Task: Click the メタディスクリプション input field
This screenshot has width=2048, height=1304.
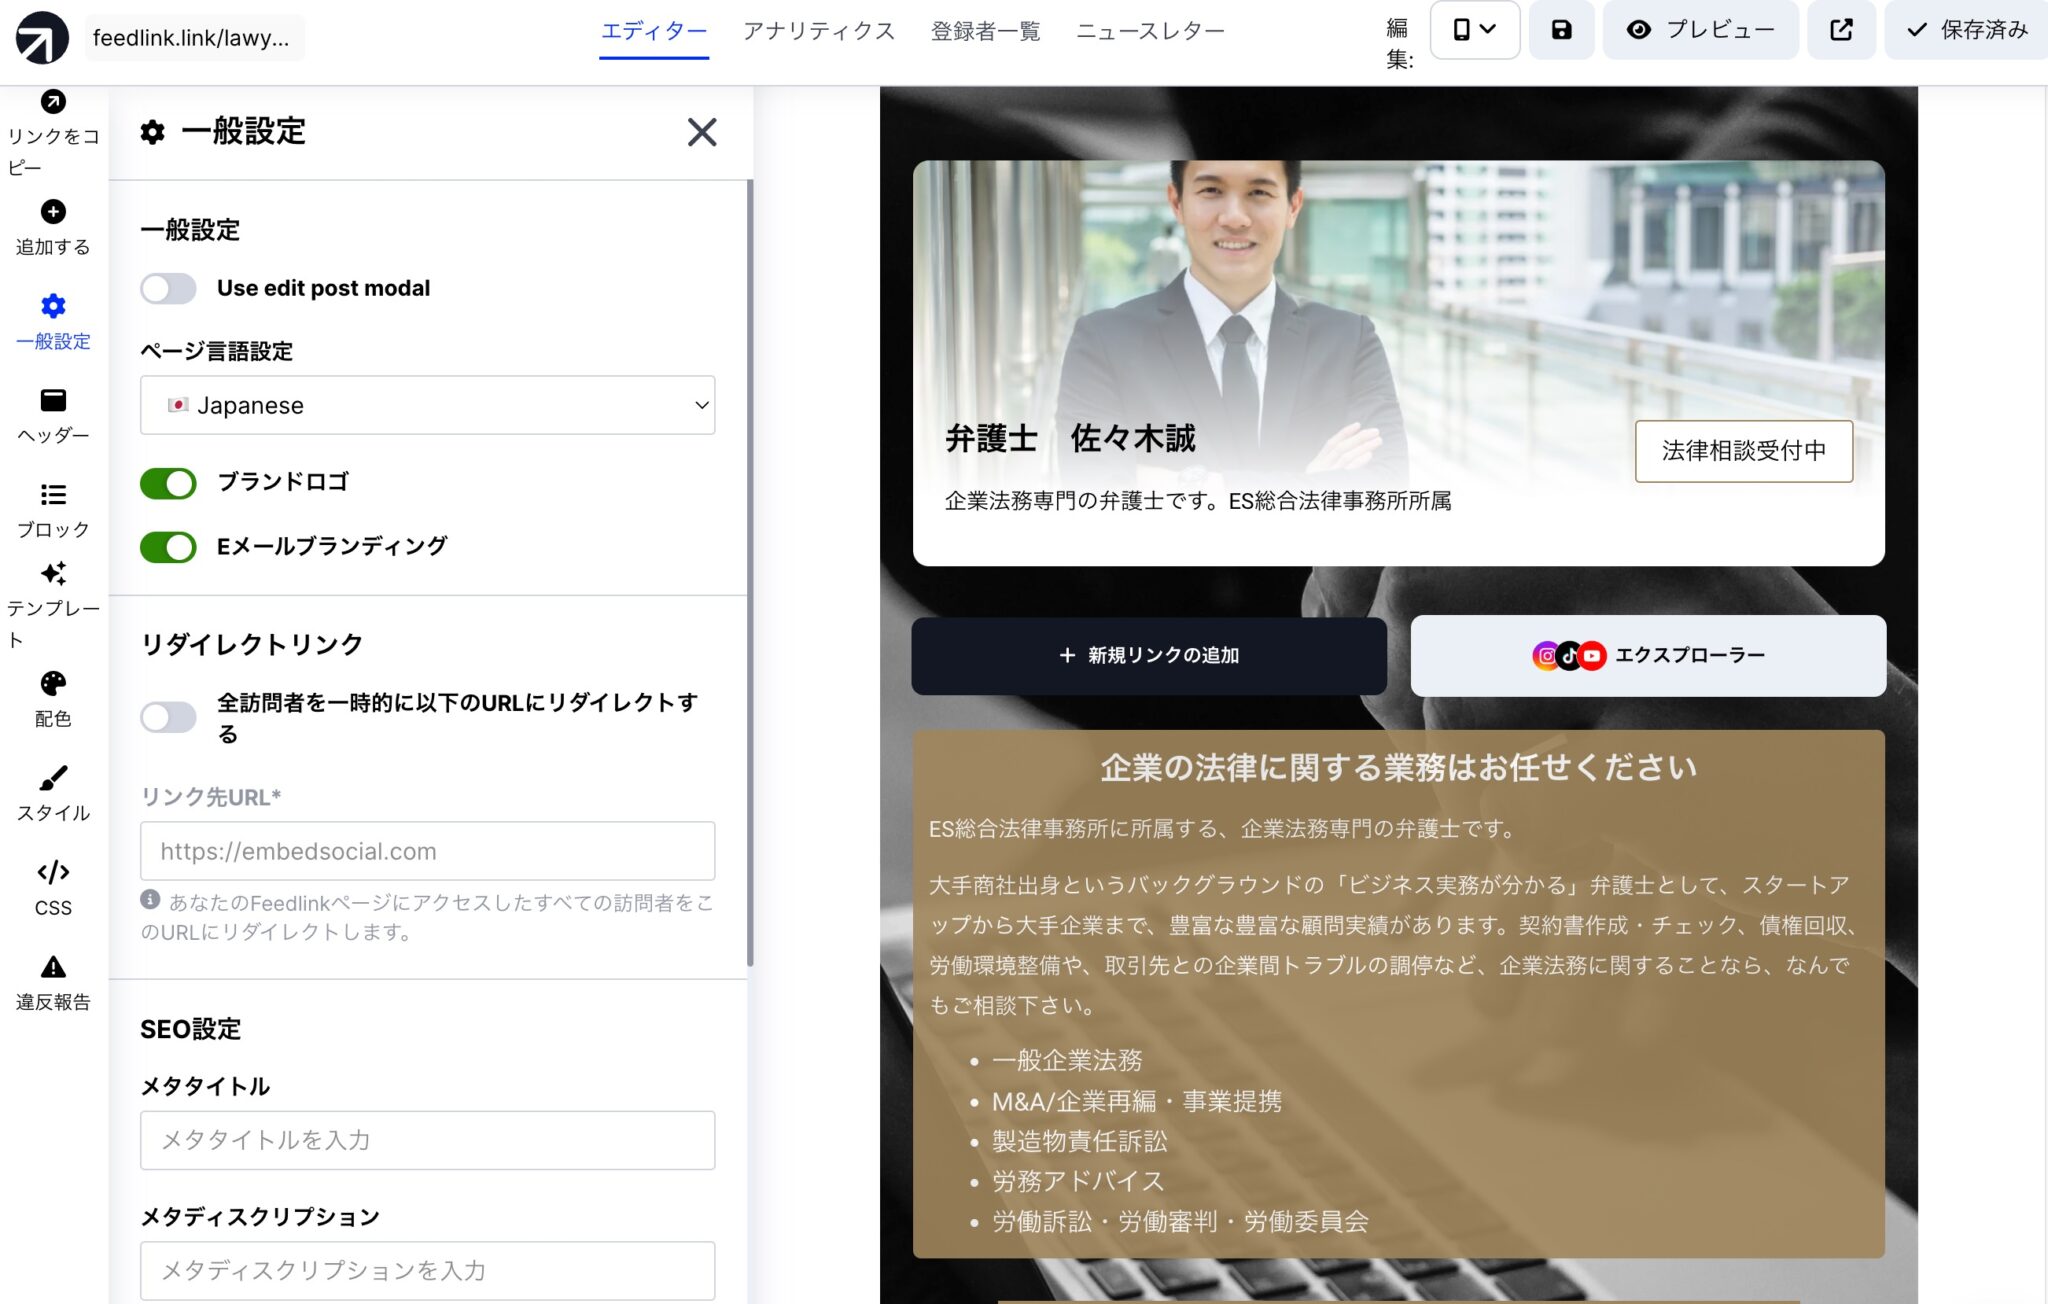Action: tap(427, 1270)
